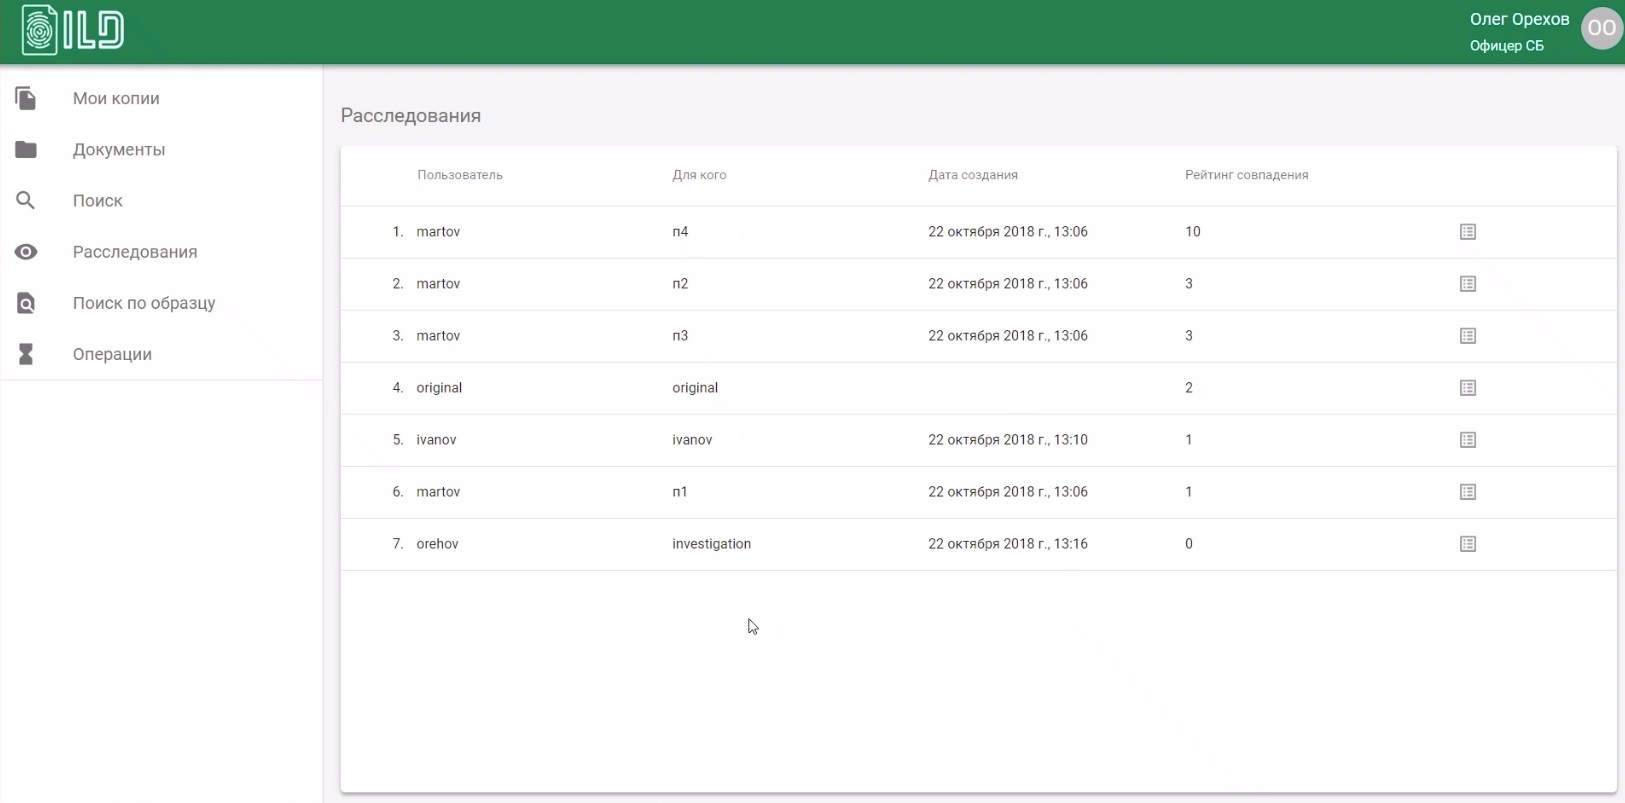Open details icon for row п1
1625x803 pixels.
(x=1468, y=492)
